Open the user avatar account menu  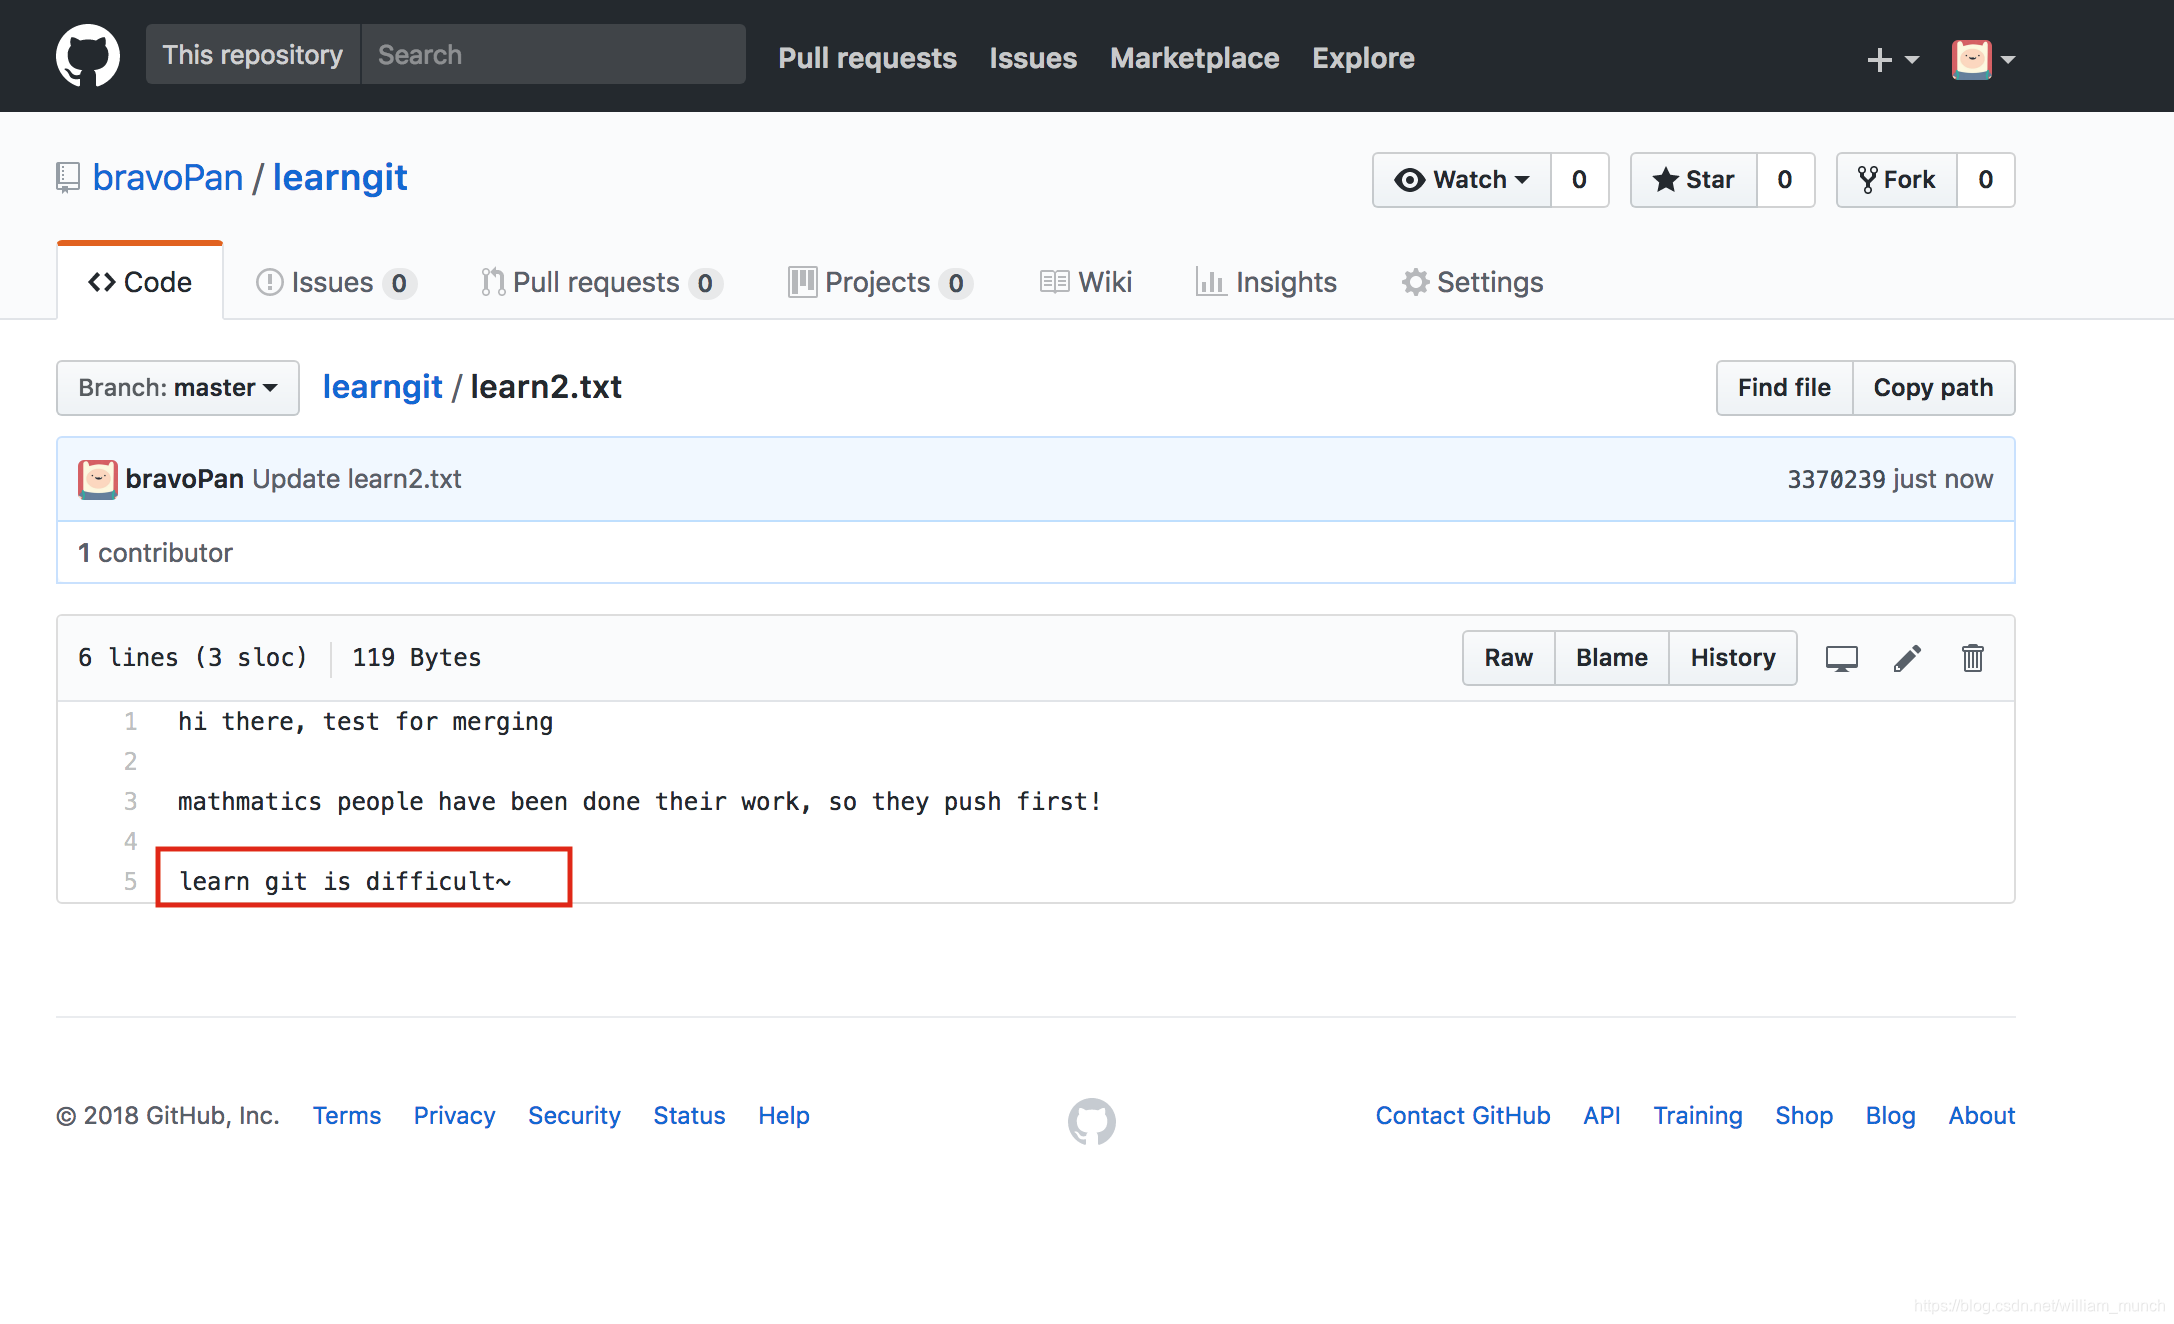(x=1983, y=59)
